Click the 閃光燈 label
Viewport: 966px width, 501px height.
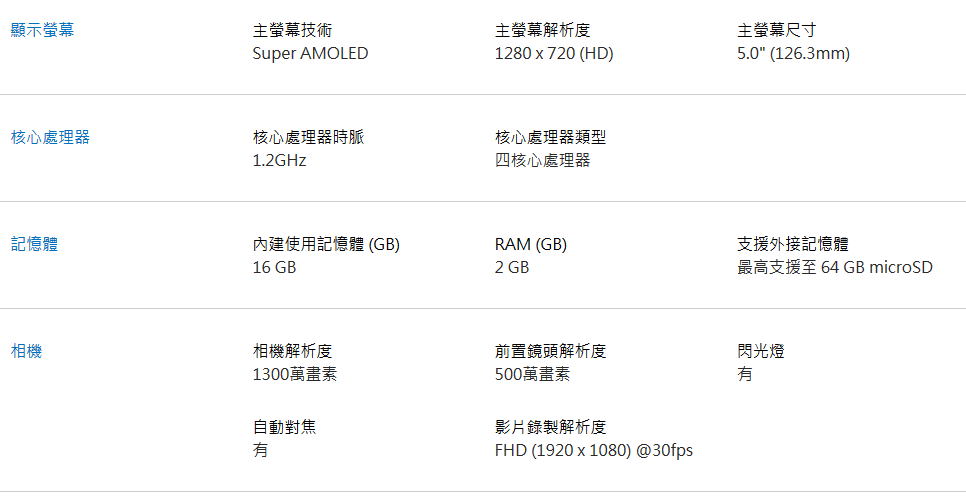[x=761, y=351]
